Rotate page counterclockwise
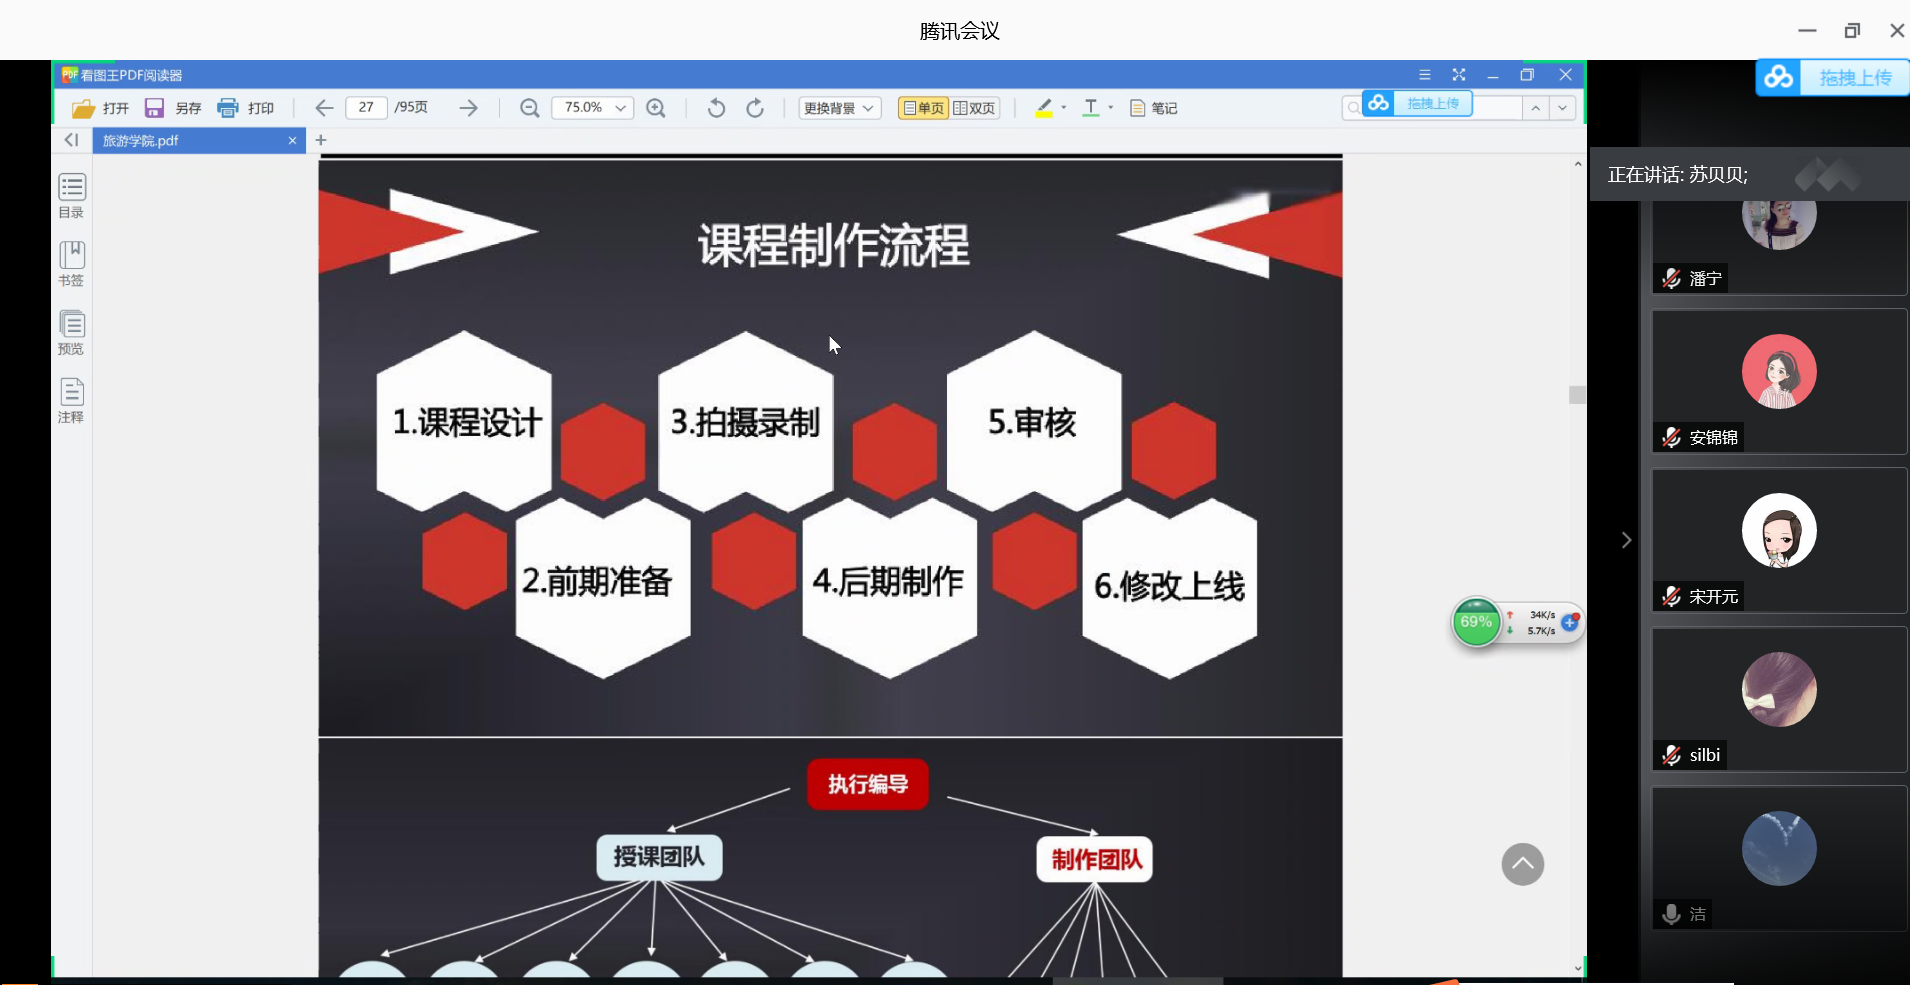The height and width of the screenshot is (985, 1910). 716,108
